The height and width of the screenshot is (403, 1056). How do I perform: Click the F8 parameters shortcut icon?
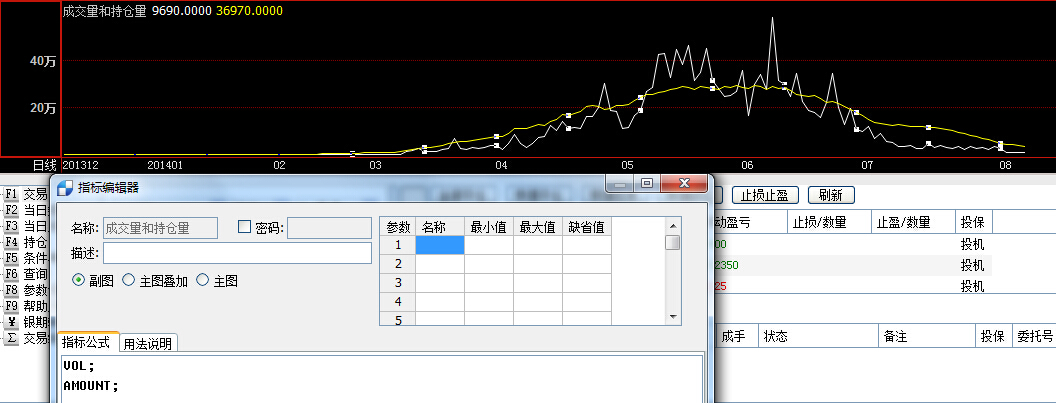pos(12,290)
